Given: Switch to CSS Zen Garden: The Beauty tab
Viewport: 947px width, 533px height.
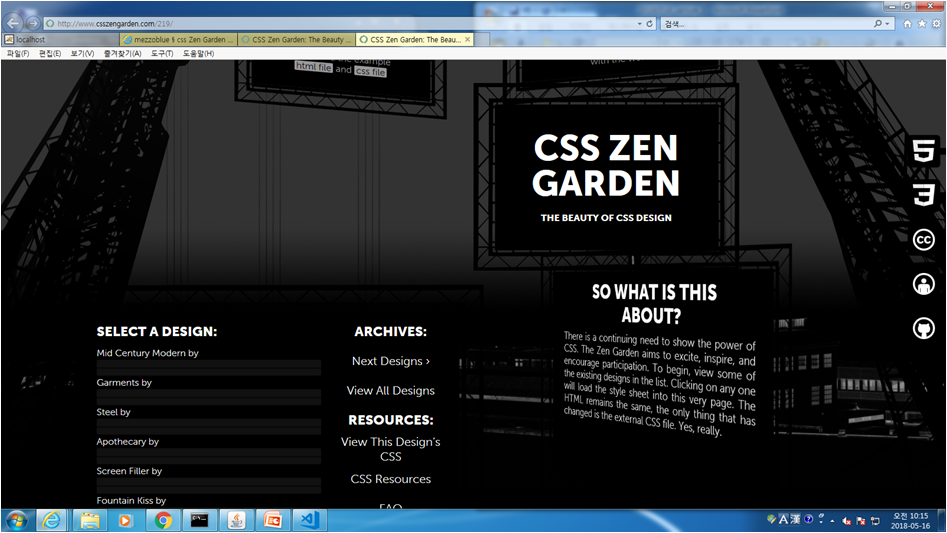Looking at the screenshot, I should pos(297,39).
